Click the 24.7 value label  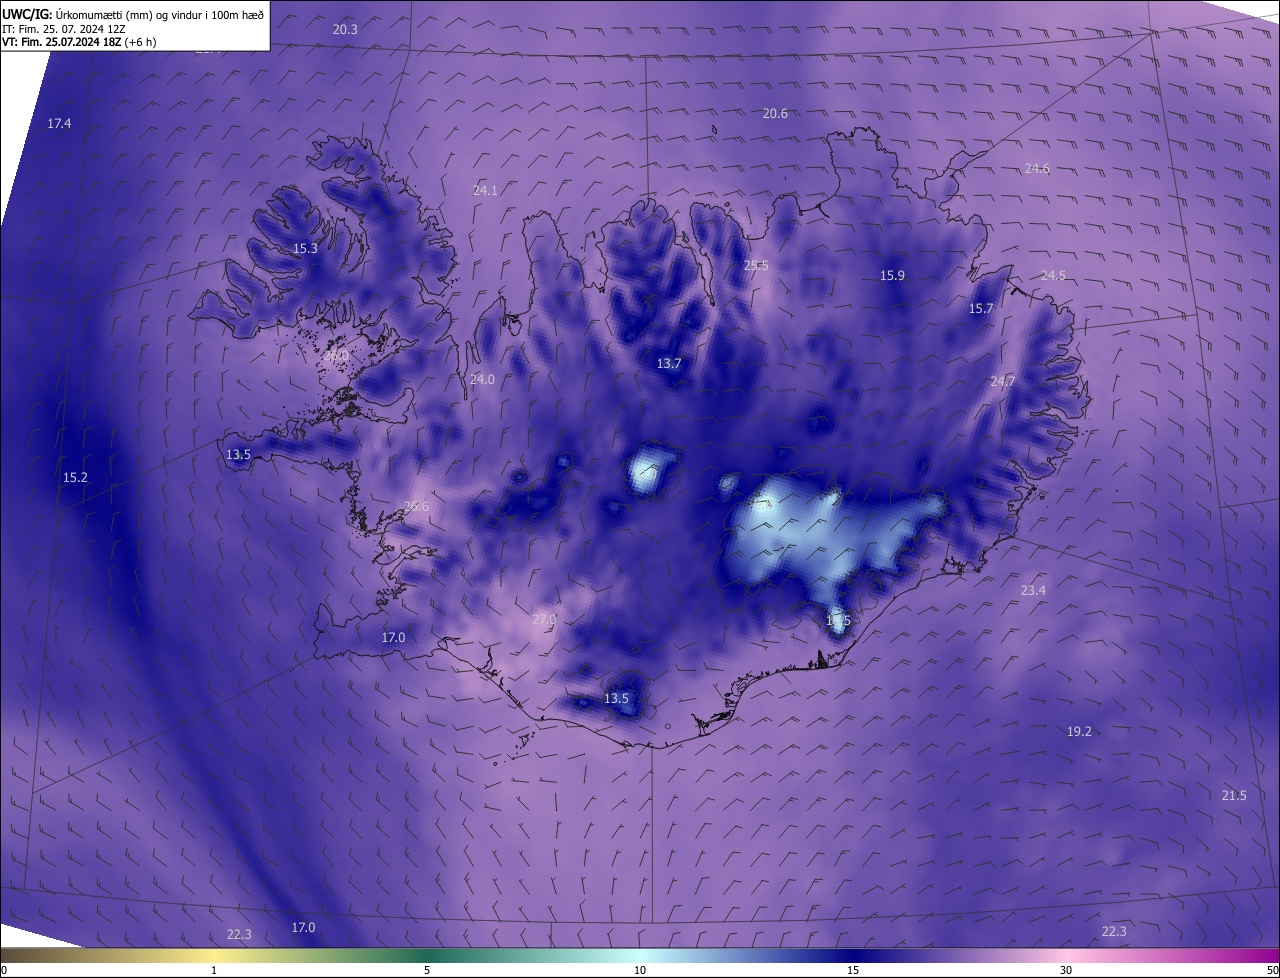pos(1002,382)
